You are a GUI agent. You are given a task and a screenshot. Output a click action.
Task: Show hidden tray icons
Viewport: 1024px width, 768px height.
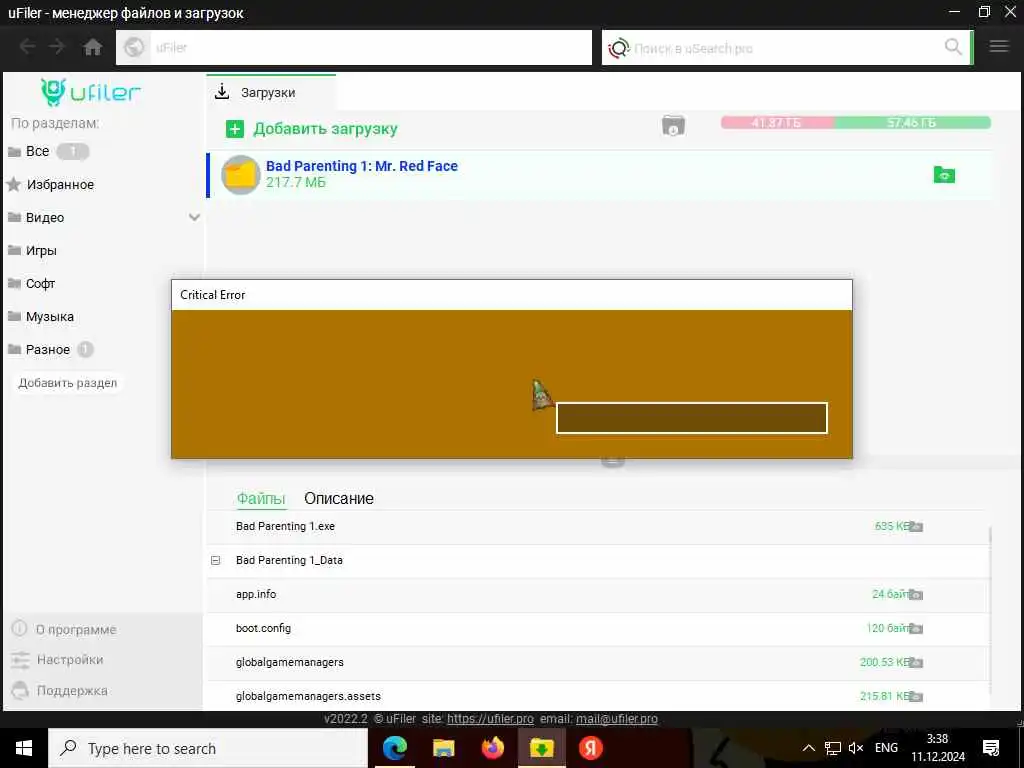tap(808, 748)
